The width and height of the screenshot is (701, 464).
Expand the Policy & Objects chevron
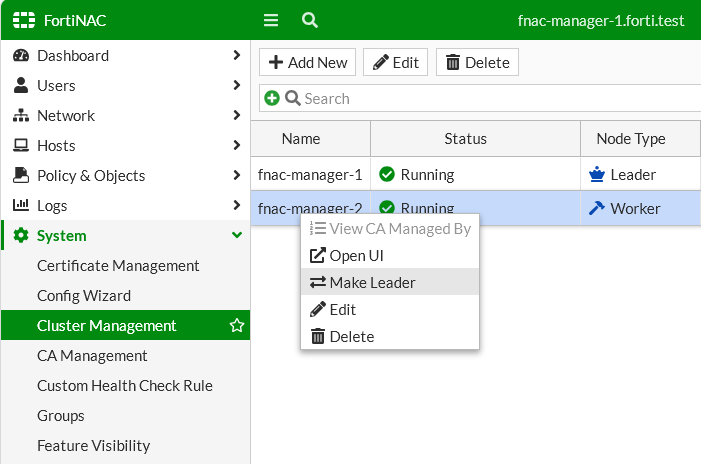click(x=237, y=175)
